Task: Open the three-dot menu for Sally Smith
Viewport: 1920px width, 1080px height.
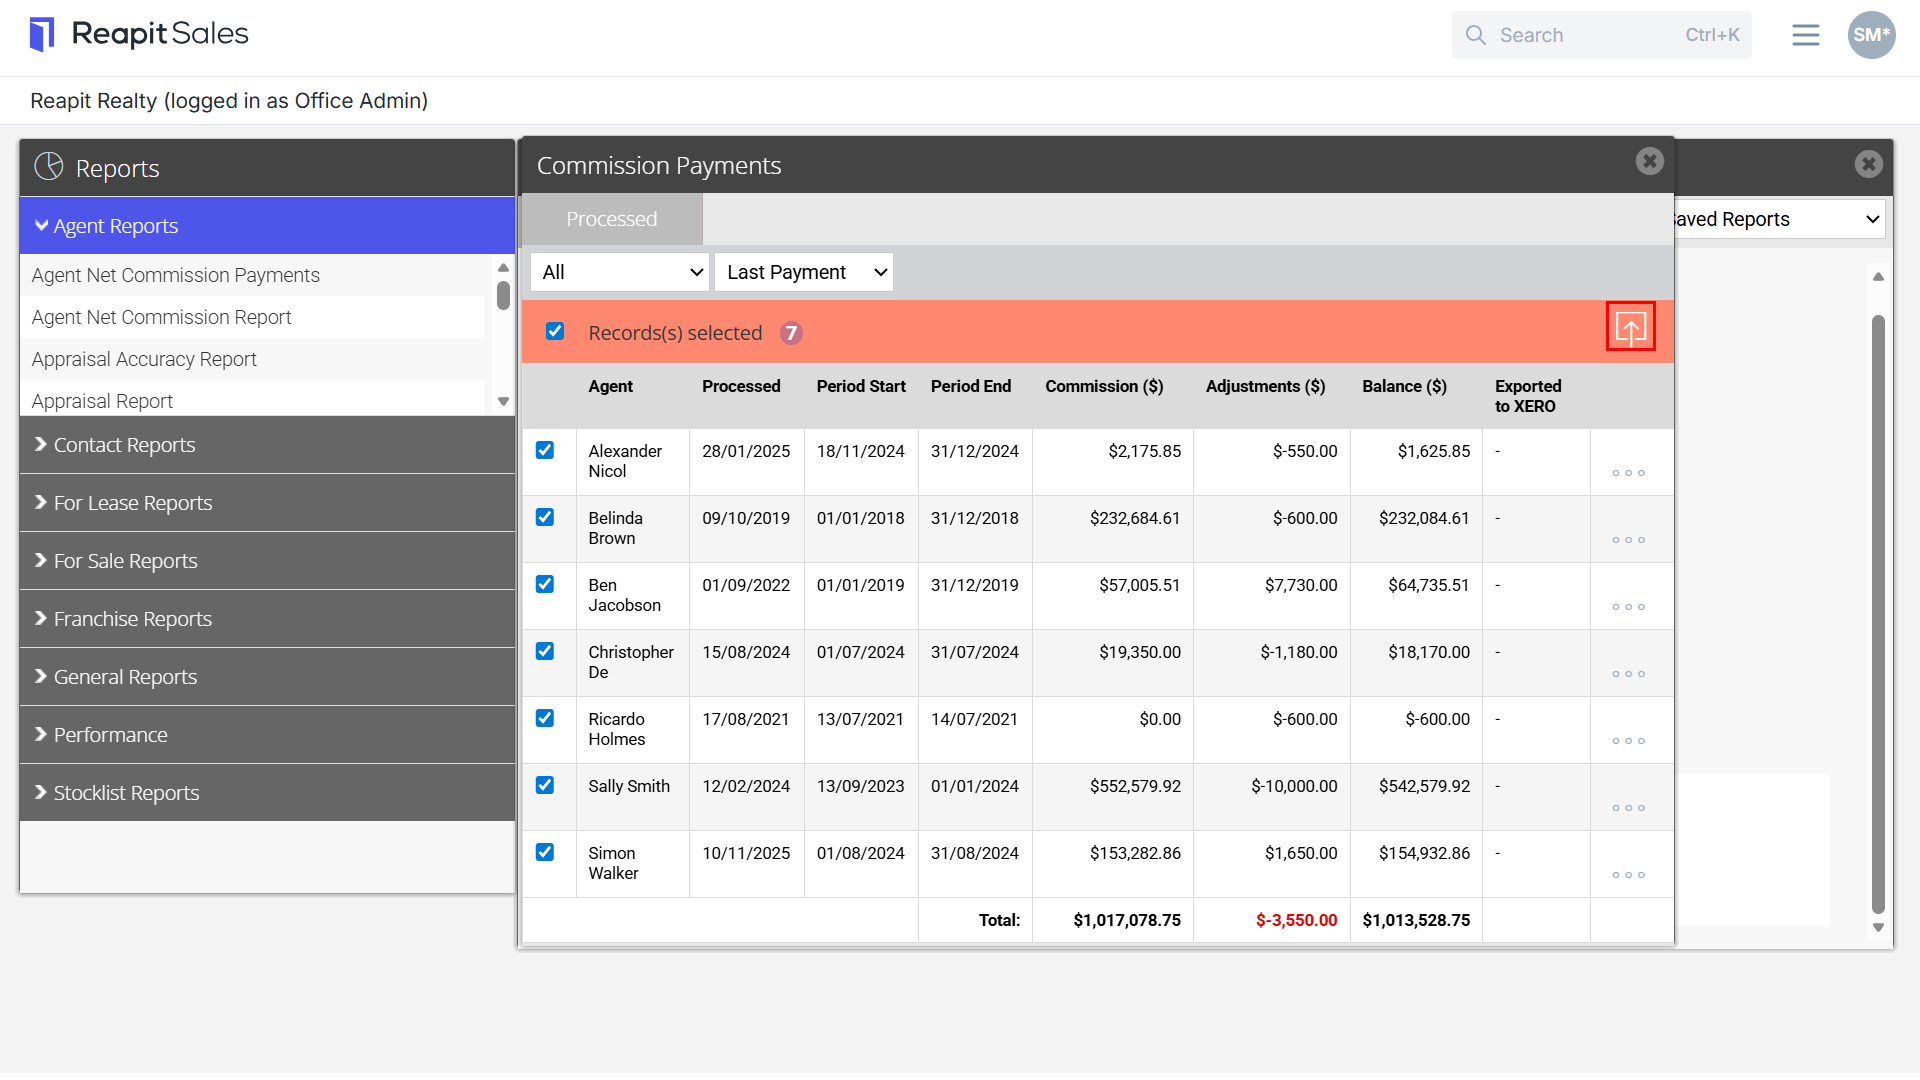Action: (1628, 808)
